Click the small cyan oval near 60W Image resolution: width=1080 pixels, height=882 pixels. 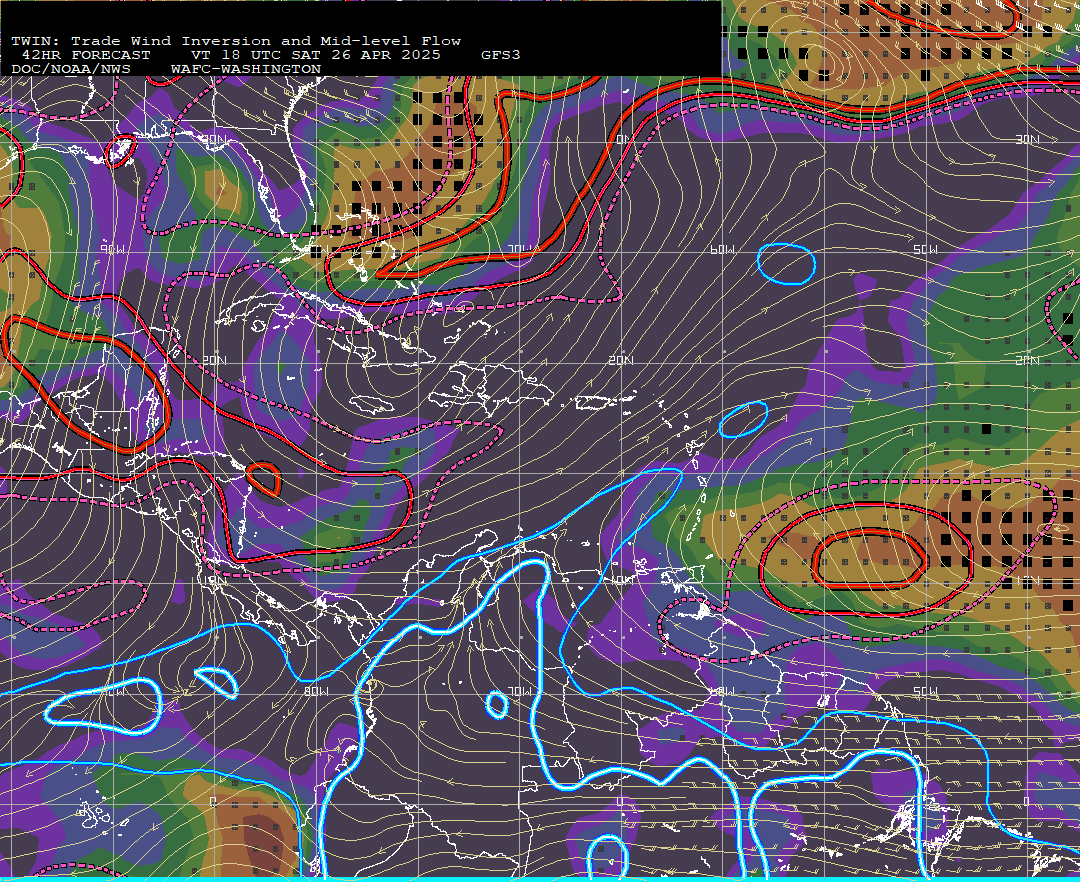point(787,264)
